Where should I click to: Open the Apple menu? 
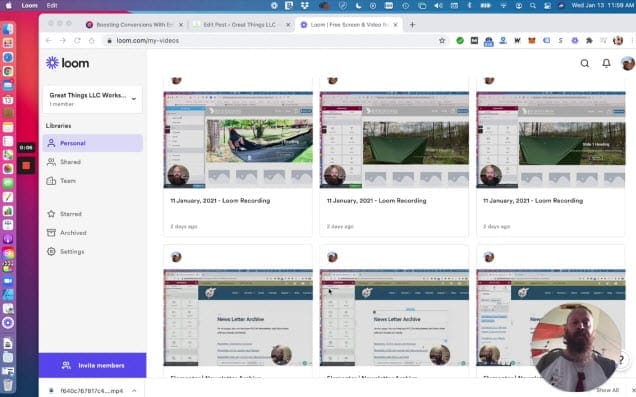pyautogui.click(x=9, y=6)
